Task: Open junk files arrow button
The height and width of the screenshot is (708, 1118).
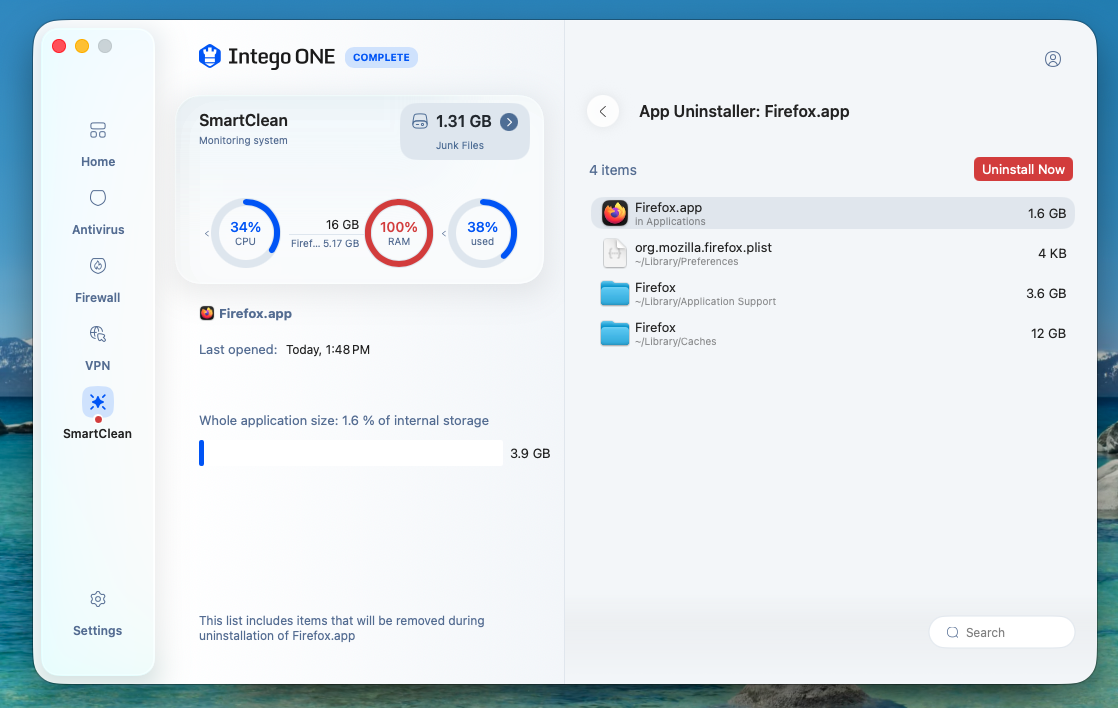Action: point(509,122)
